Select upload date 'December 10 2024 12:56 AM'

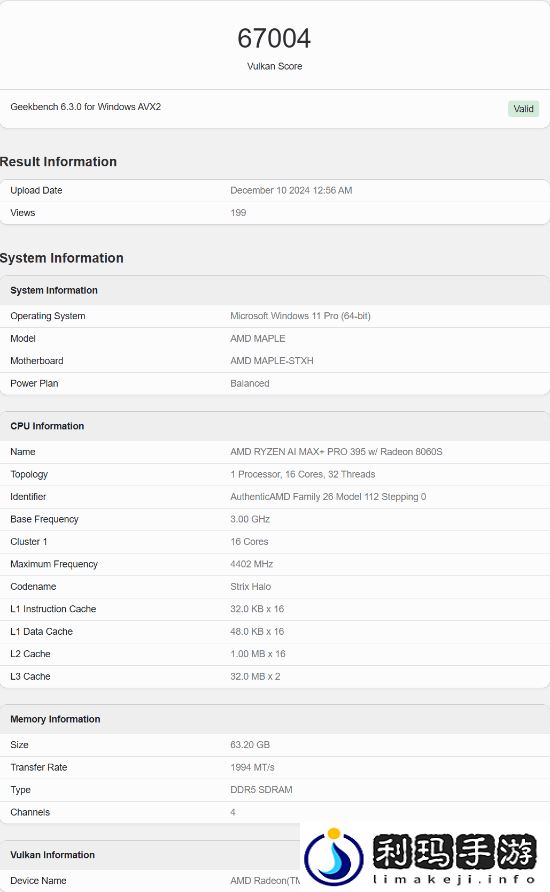click(x=291, y=190)
